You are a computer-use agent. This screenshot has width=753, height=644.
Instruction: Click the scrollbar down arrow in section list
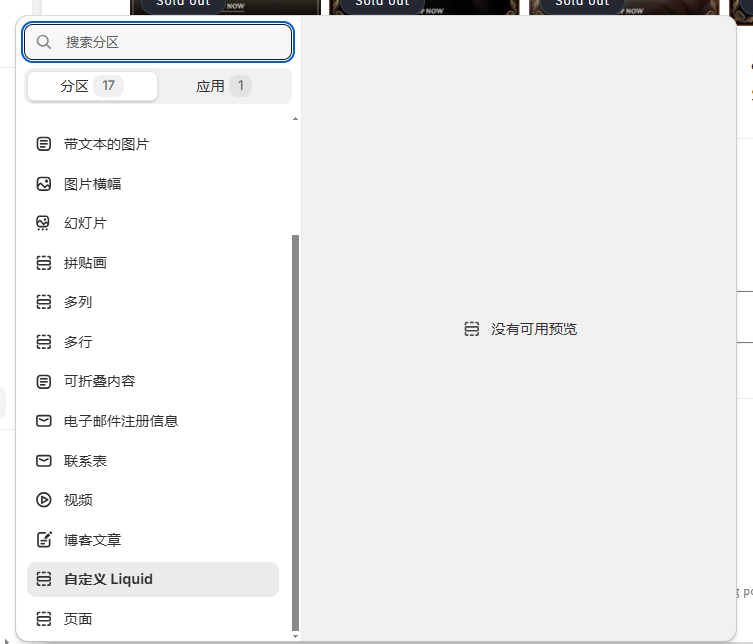pos(295,636)
